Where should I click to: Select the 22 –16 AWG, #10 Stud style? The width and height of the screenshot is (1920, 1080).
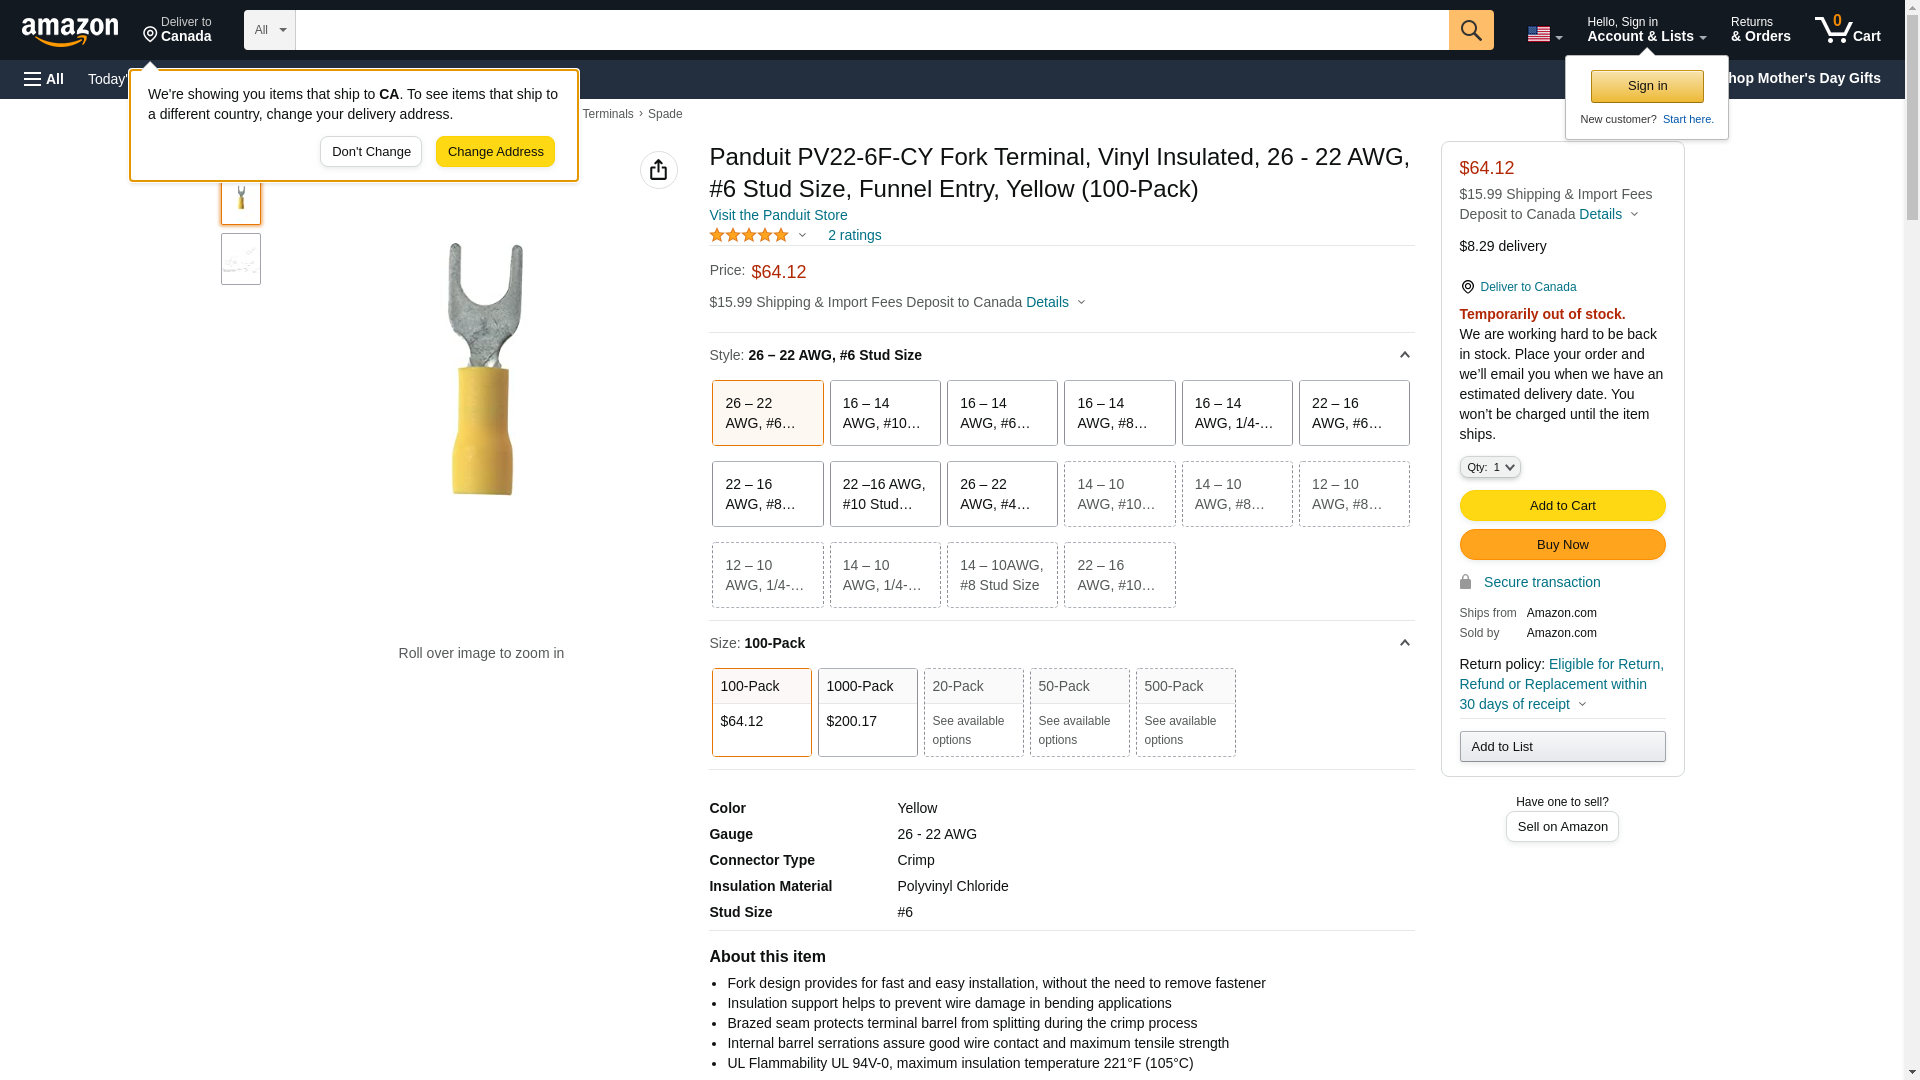pyautogui.click(x=884, y=494)
